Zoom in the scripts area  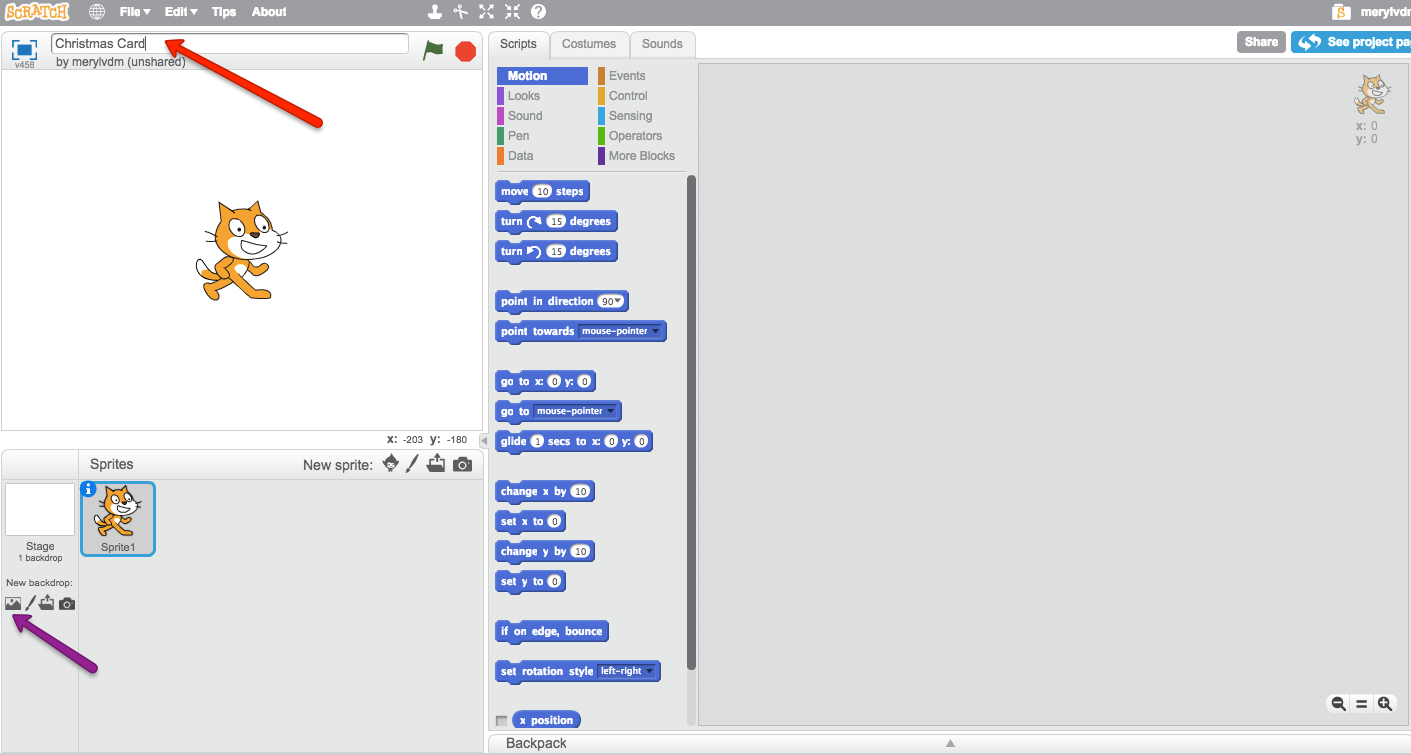click(1385, 704)
